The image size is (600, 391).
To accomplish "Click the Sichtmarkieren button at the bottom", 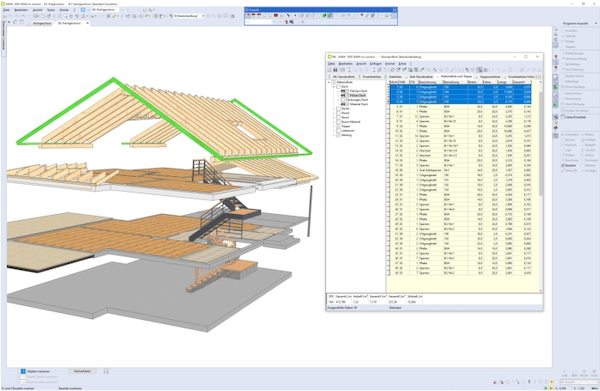I will click(82, 371).
